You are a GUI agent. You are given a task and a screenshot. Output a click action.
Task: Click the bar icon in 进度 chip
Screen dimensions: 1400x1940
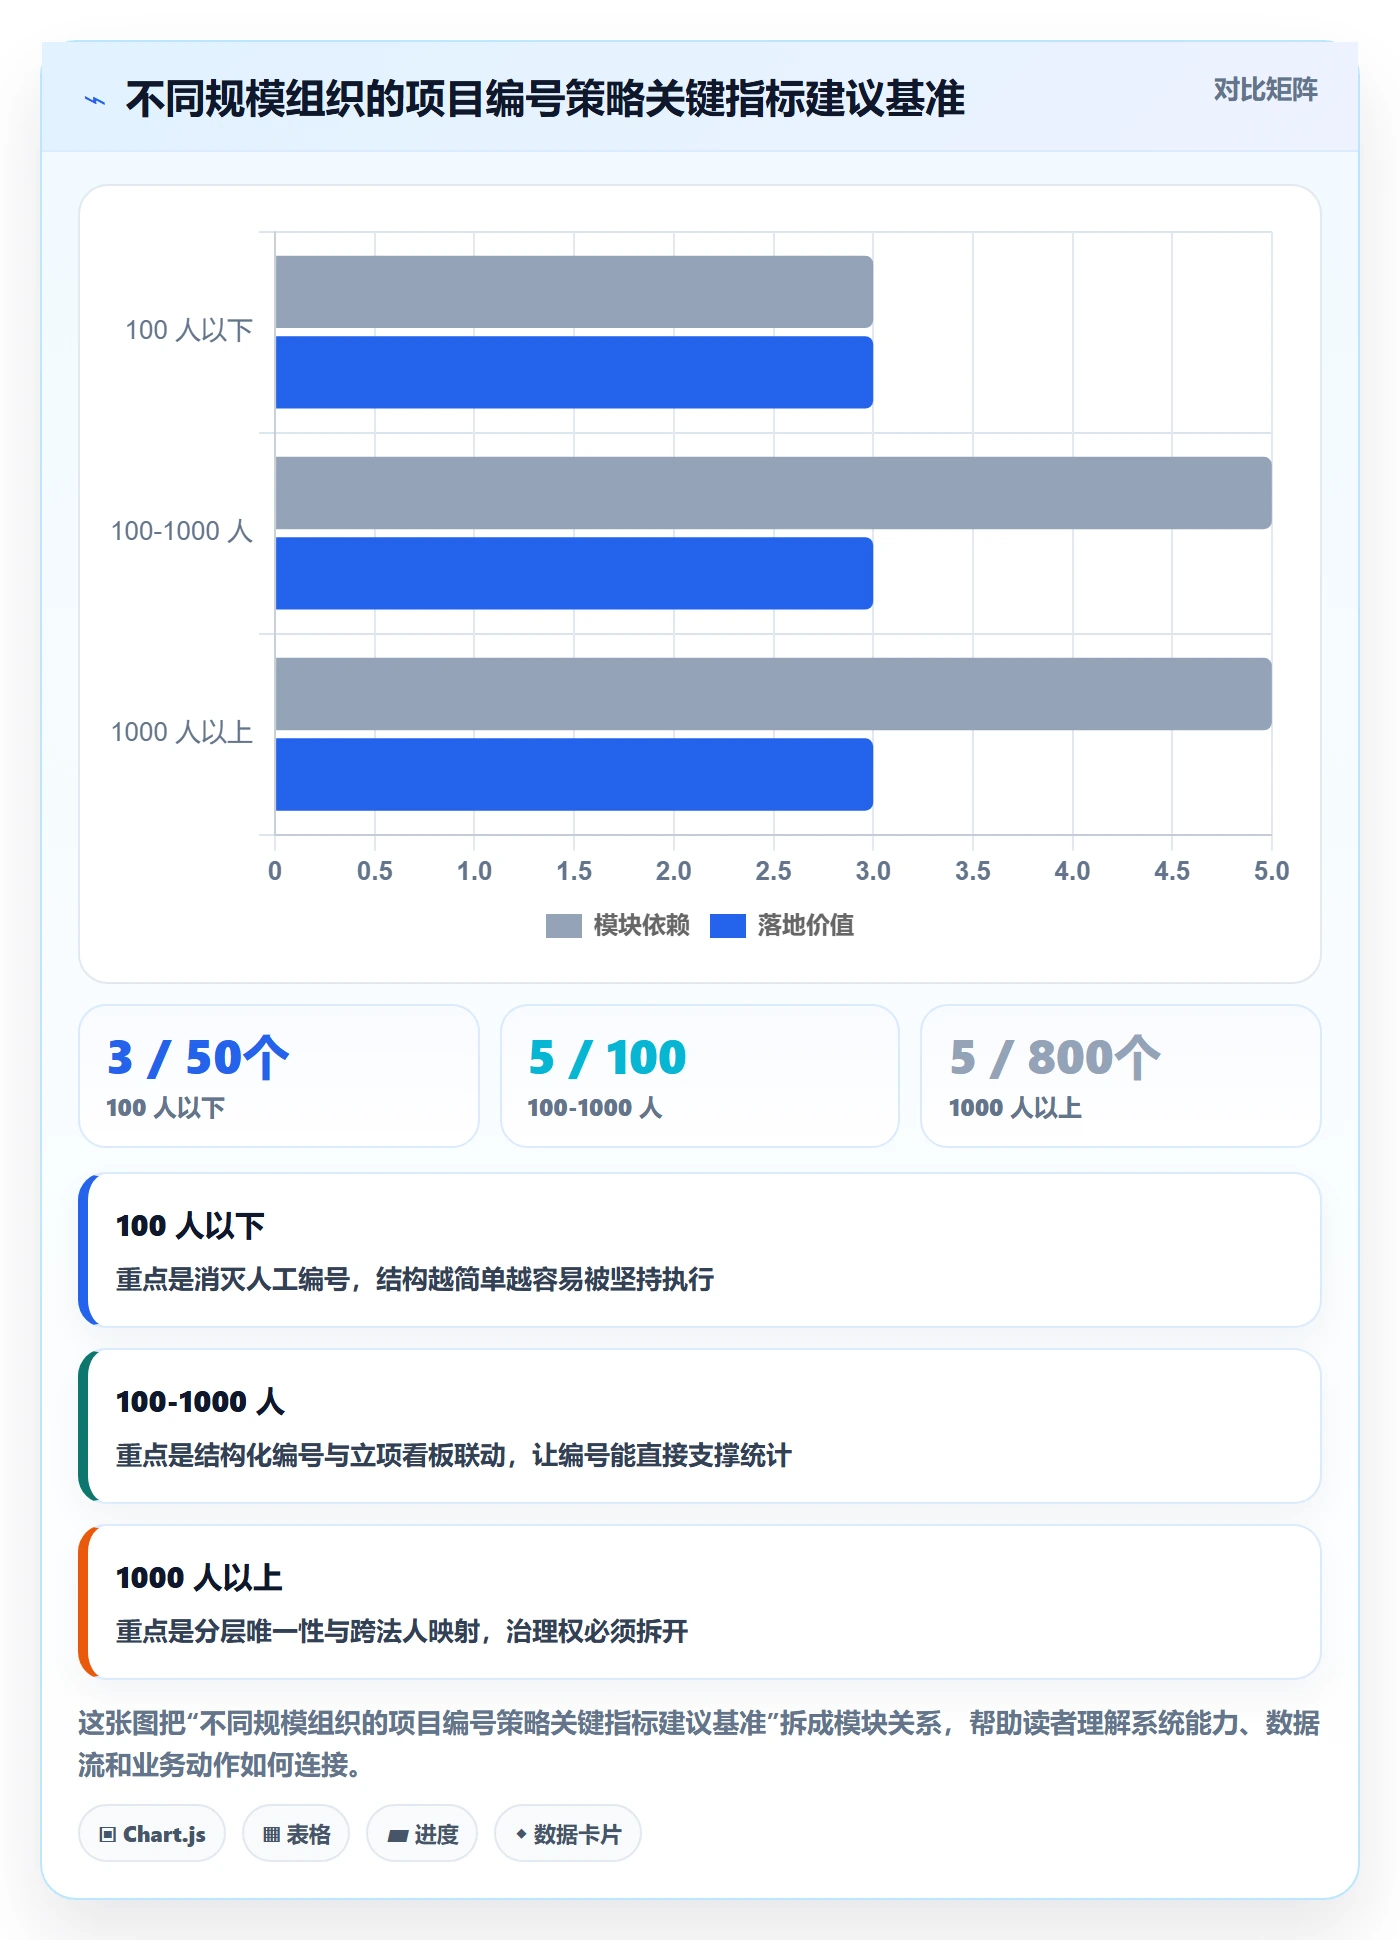pos(397,1835)
